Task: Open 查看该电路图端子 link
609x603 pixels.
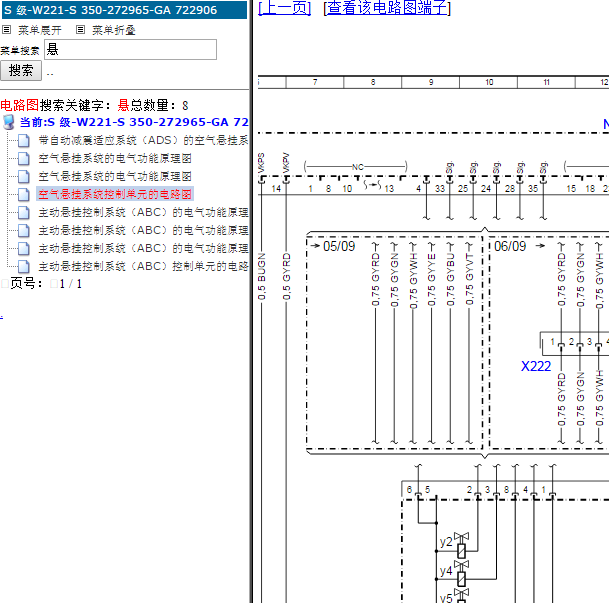Action: coord(387,7)
